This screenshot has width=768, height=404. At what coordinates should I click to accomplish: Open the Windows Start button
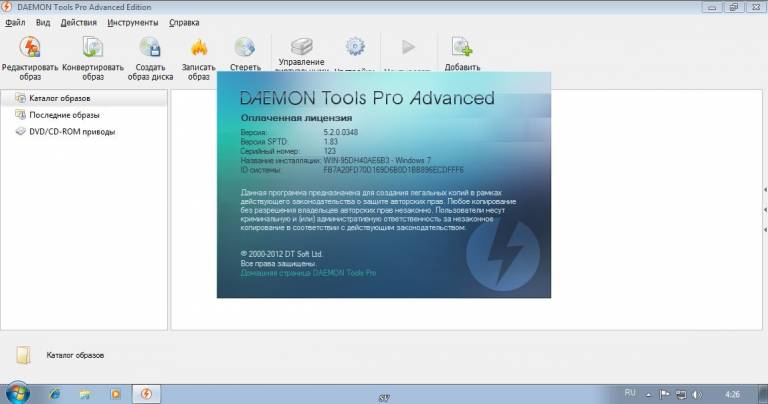point(18,393)
